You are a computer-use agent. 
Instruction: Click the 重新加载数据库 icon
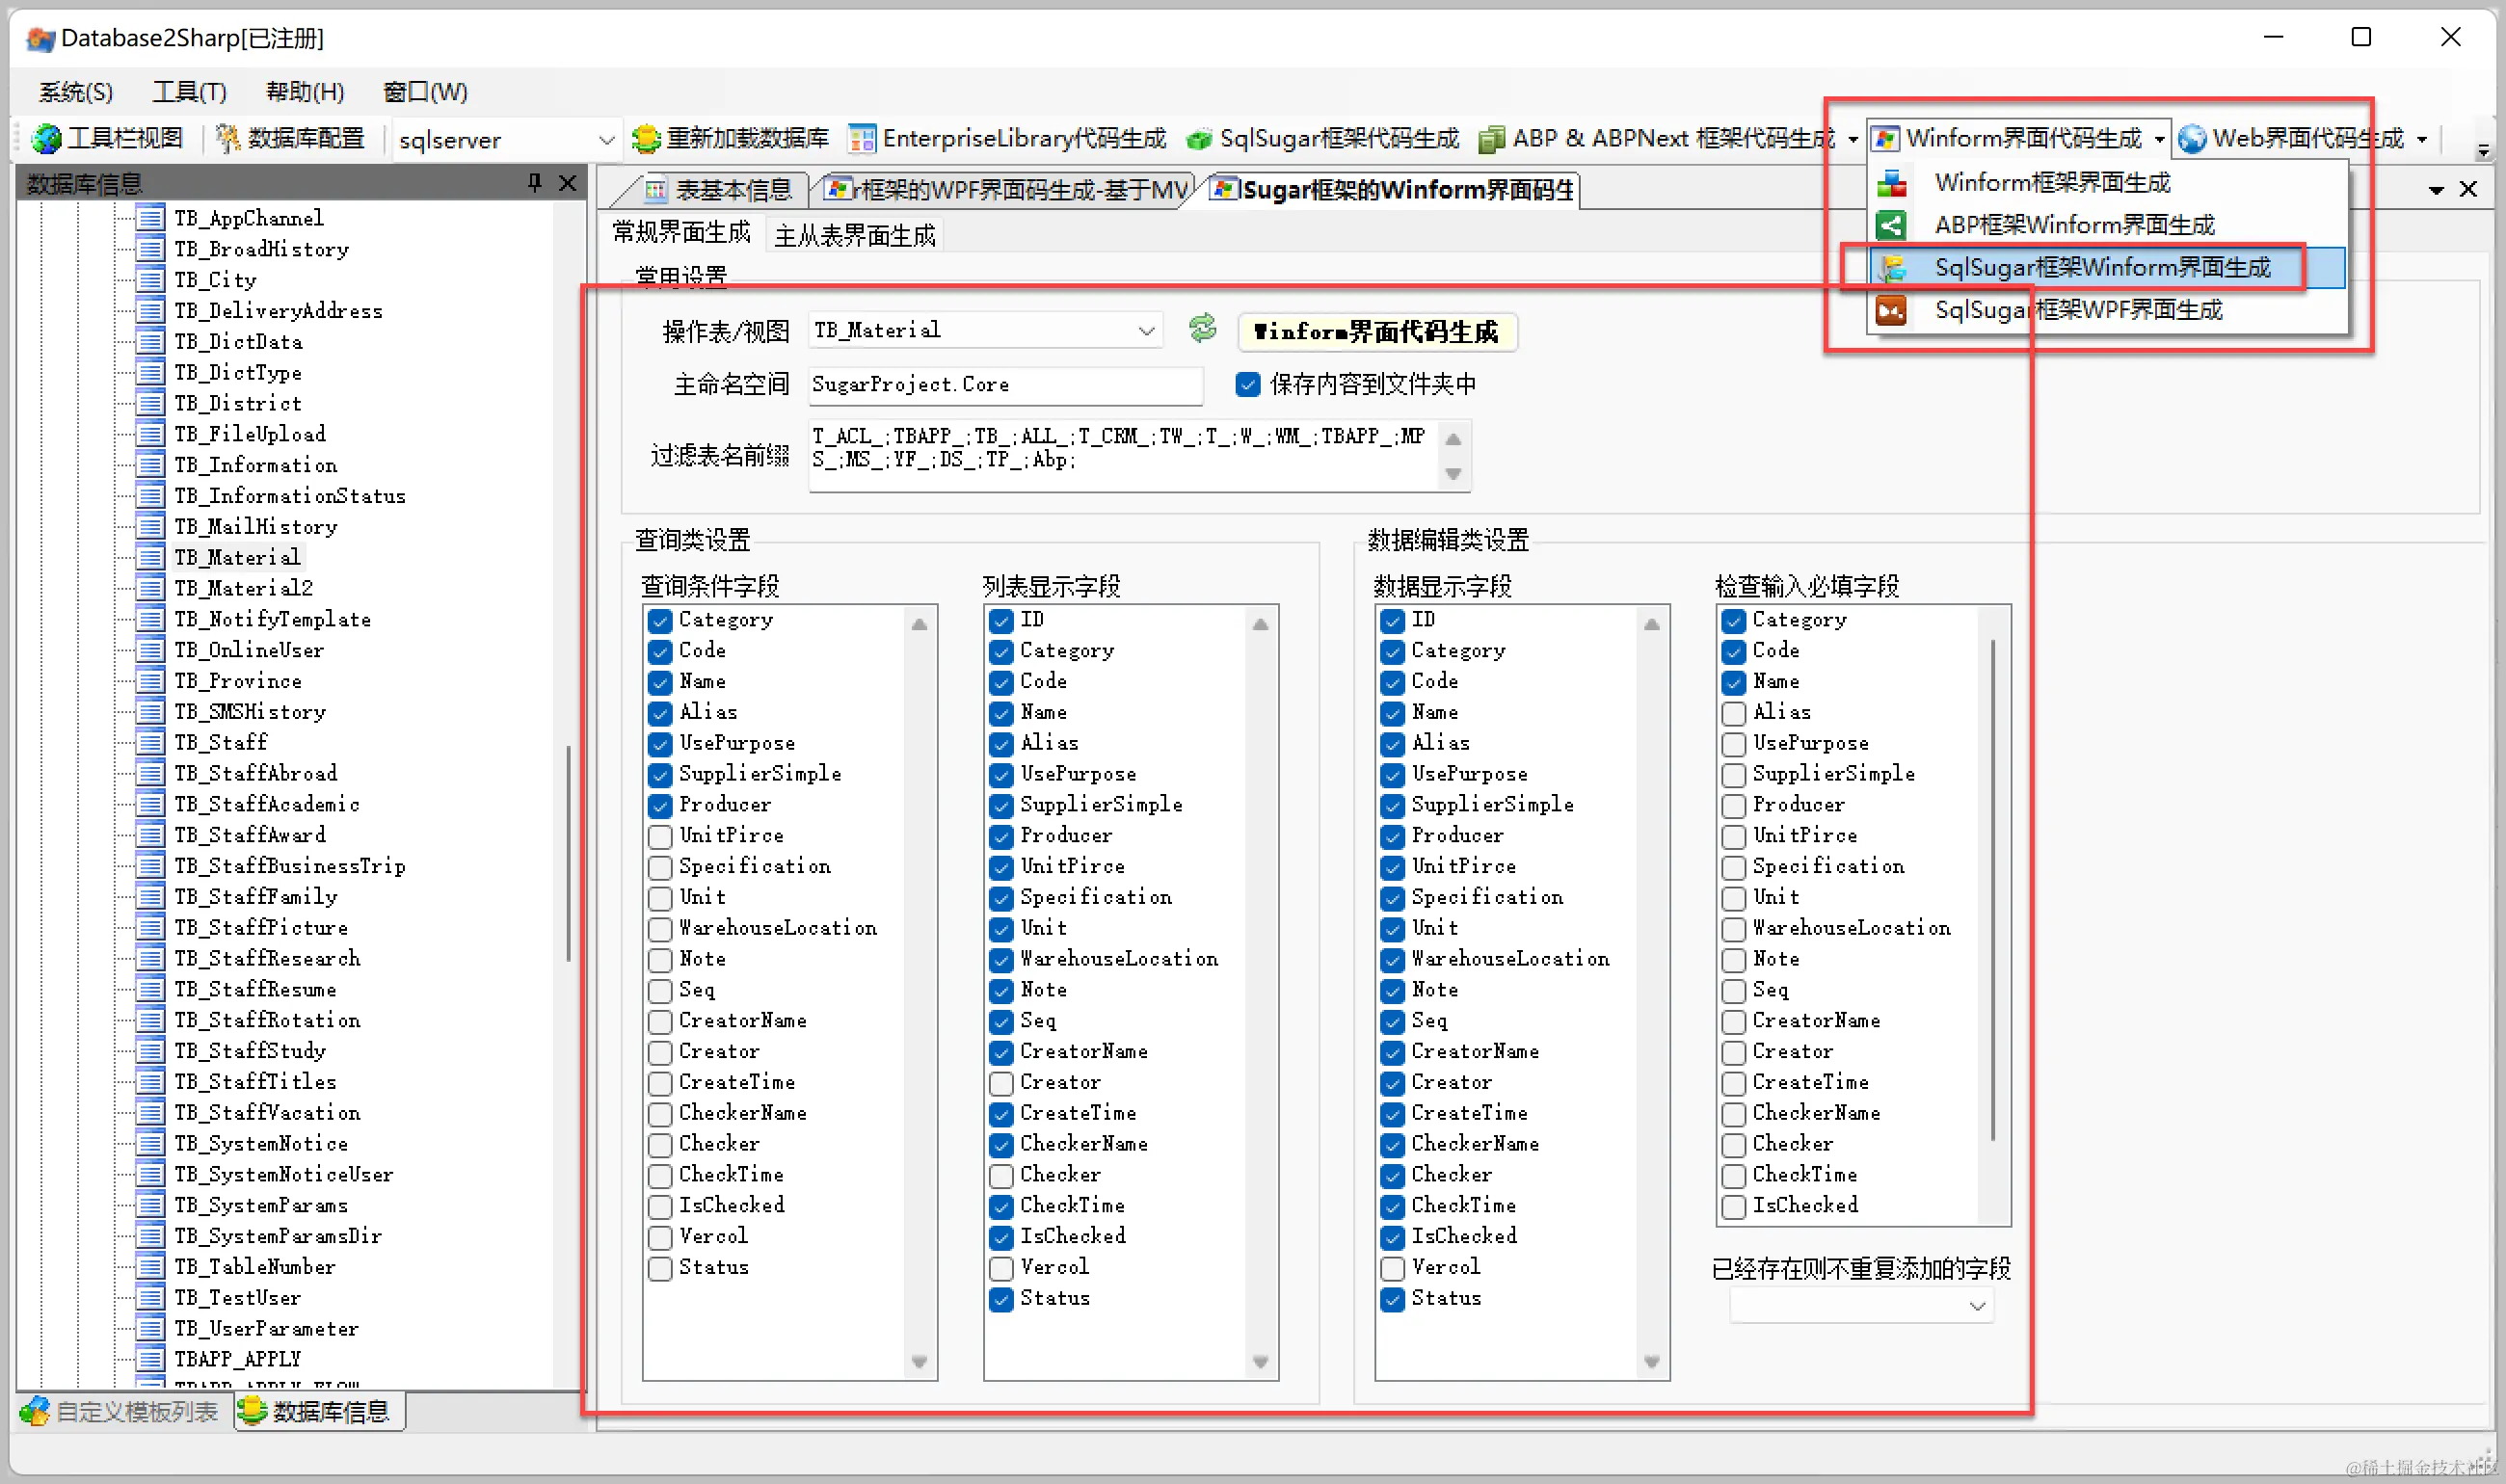(647, 138)
